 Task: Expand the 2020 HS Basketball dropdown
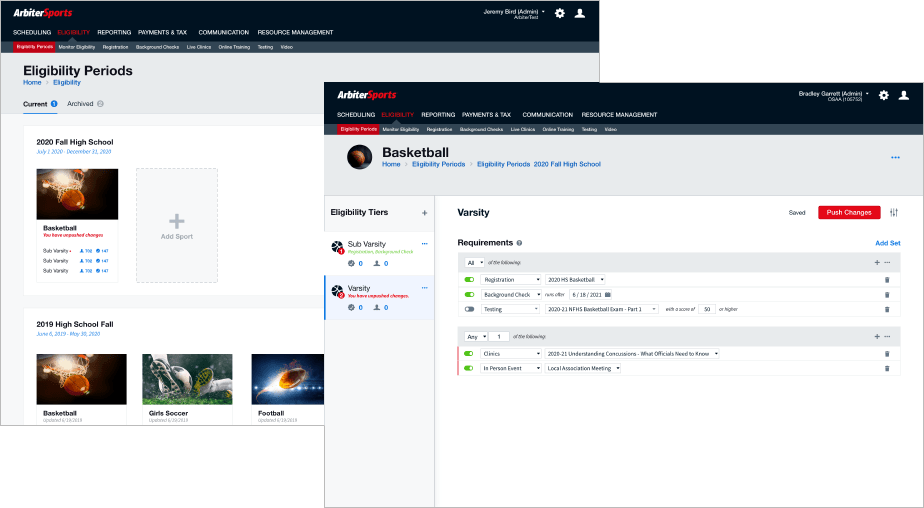575,280
